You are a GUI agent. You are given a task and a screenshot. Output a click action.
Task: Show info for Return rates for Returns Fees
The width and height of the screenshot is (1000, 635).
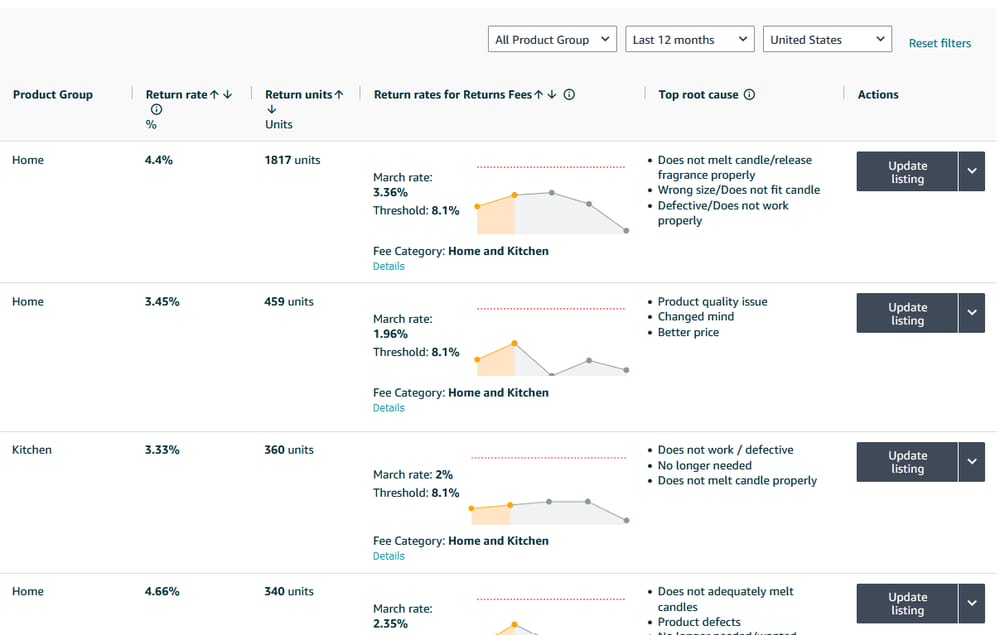(570, 94)
